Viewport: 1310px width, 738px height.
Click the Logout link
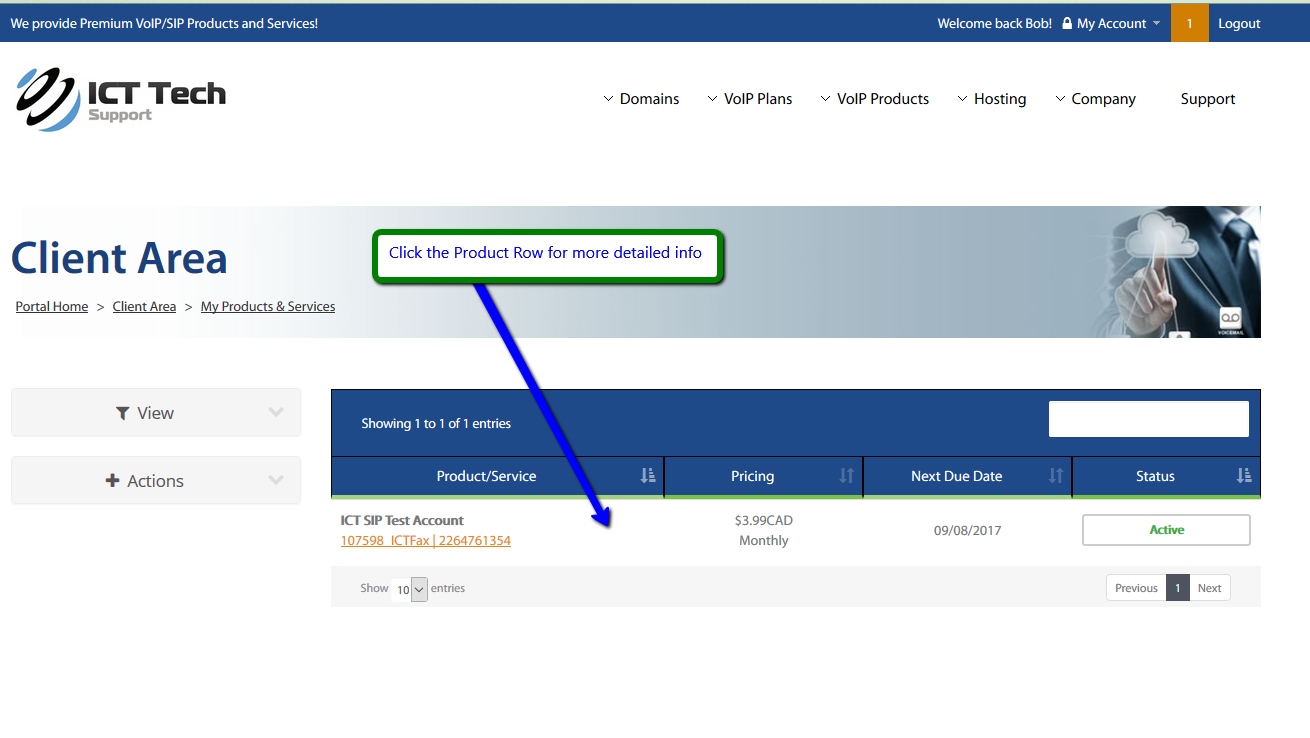click(1239, 23)
